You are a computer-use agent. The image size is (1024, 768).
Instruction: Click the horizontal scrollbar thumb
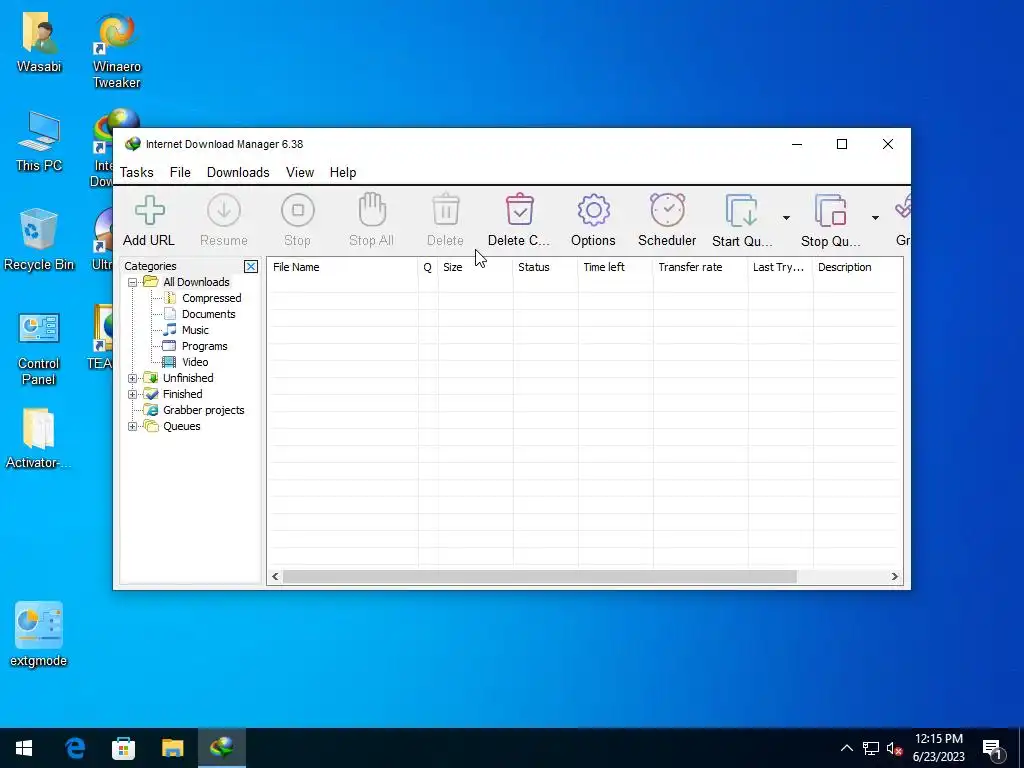(x=539, y=577)
